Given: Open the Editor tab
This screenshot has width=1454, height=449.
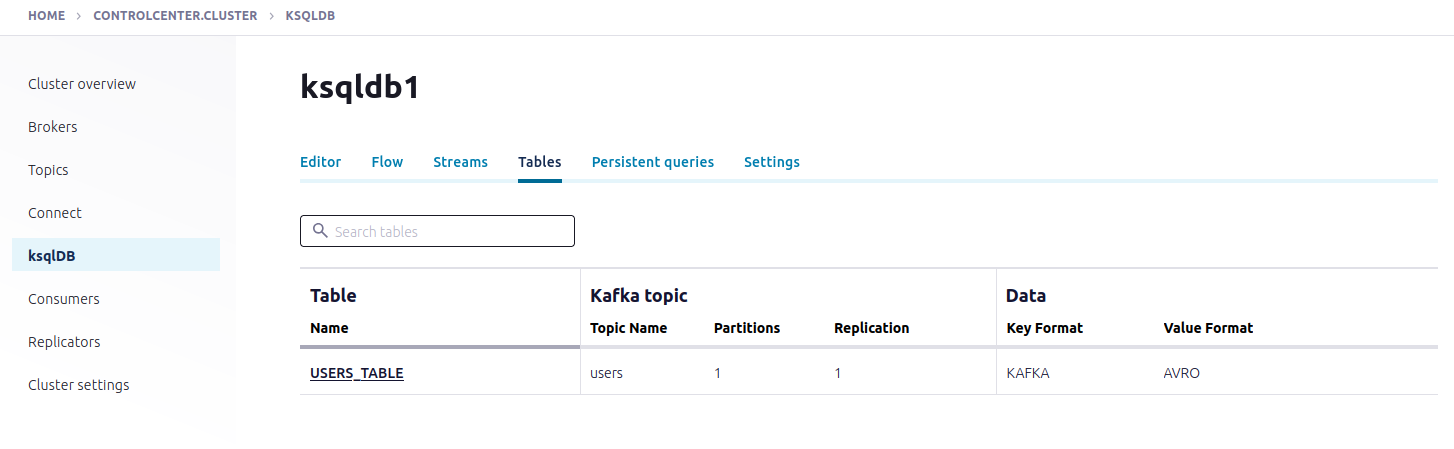Looking at the screenshot, I should pos(320,162).
